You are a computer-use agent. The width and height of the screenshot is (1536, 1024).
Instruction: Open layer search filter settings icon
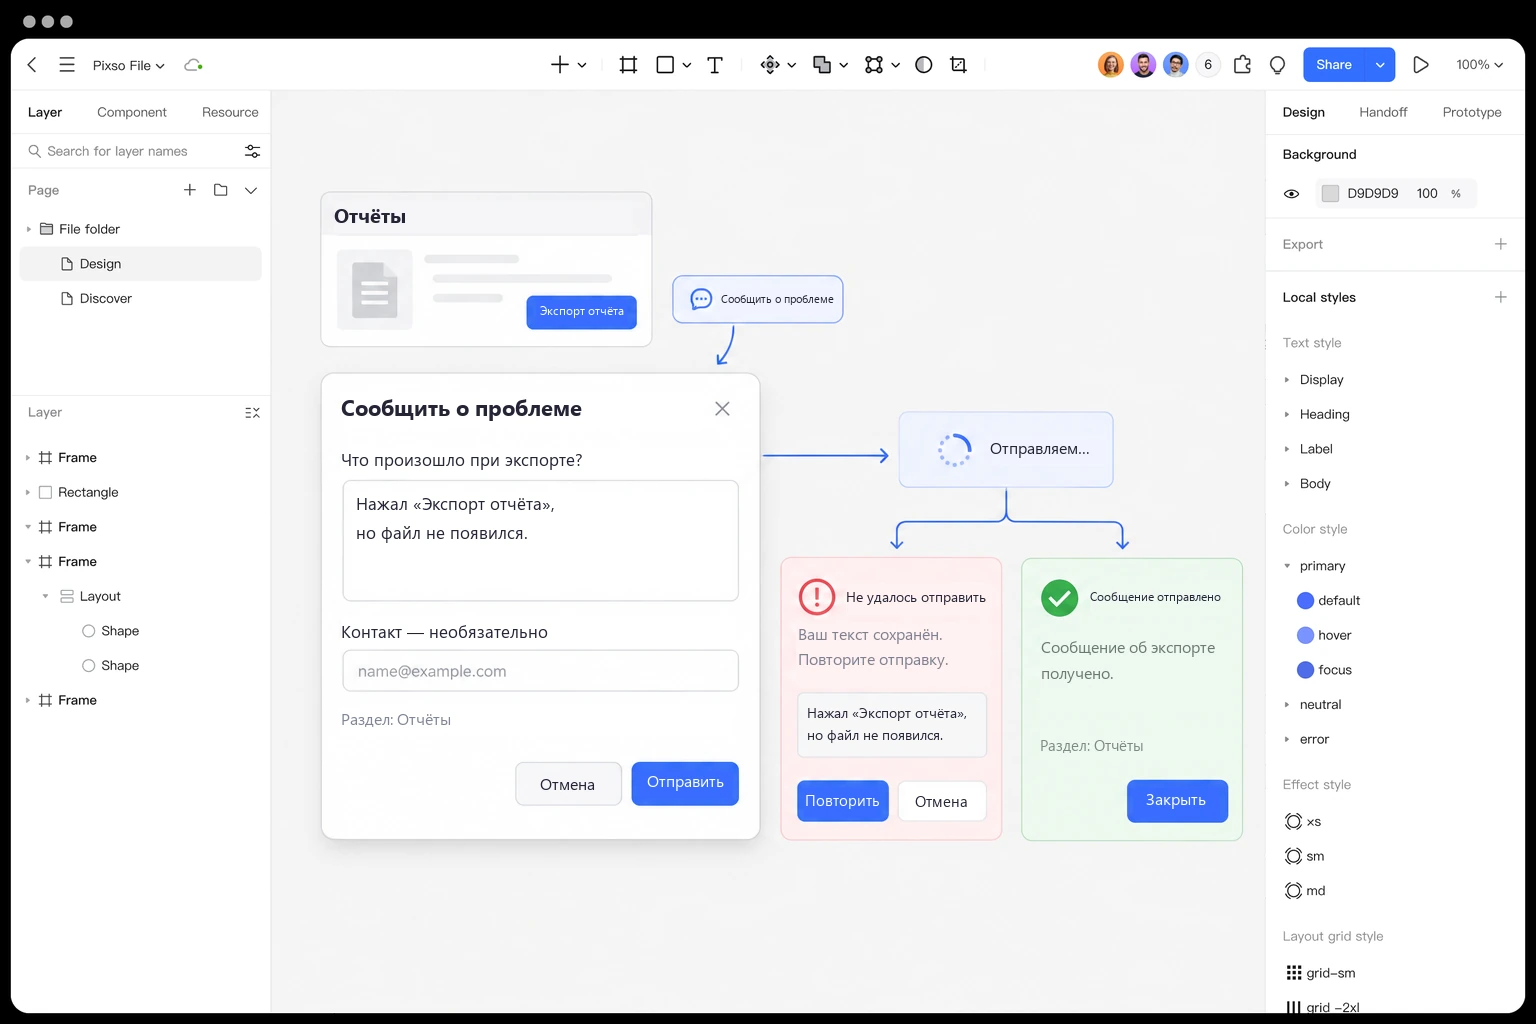coord(252,151)
